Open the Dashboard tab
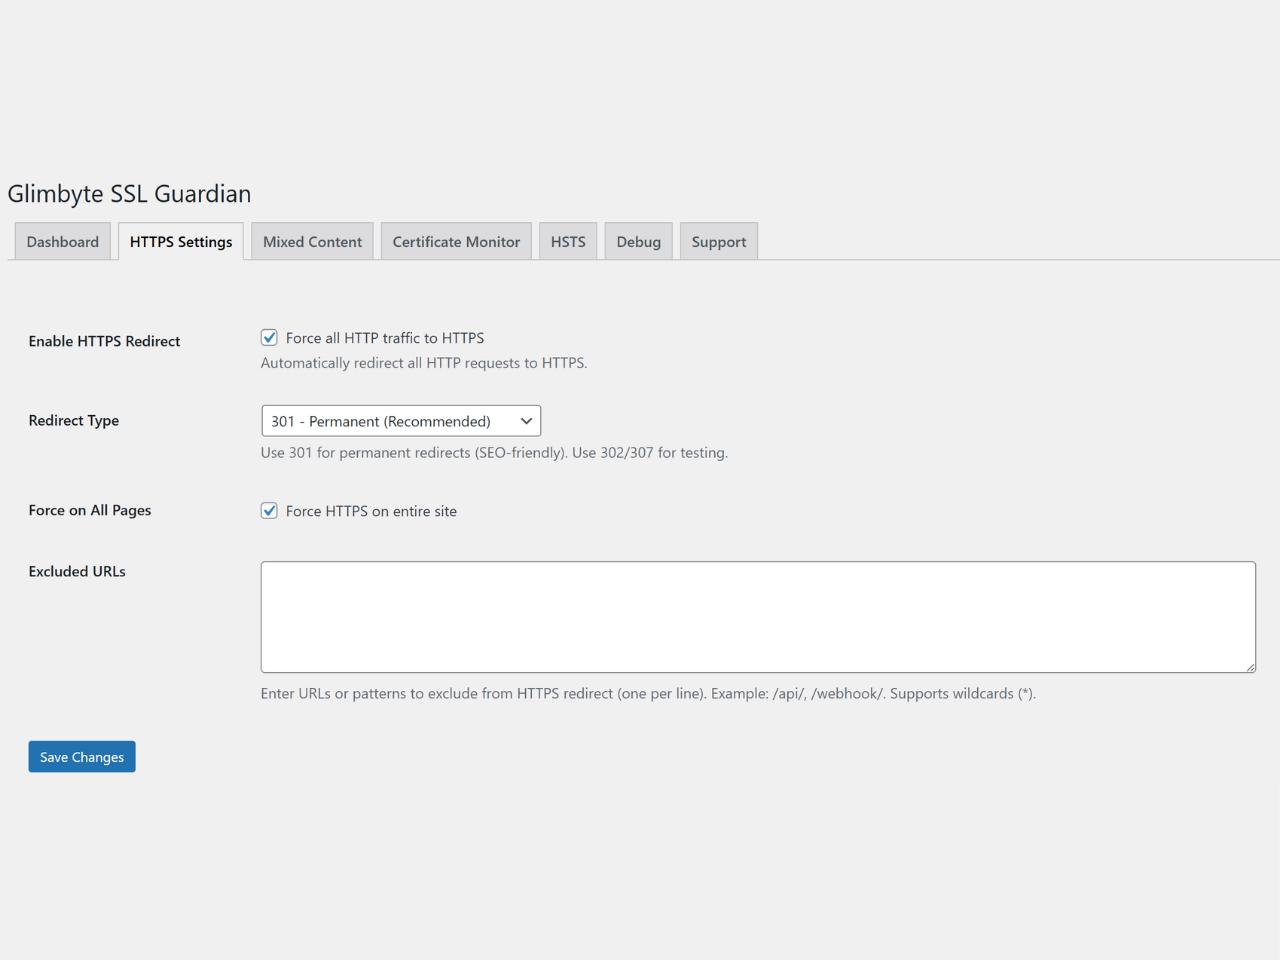 pyautogui.click(x=63, y=242)
